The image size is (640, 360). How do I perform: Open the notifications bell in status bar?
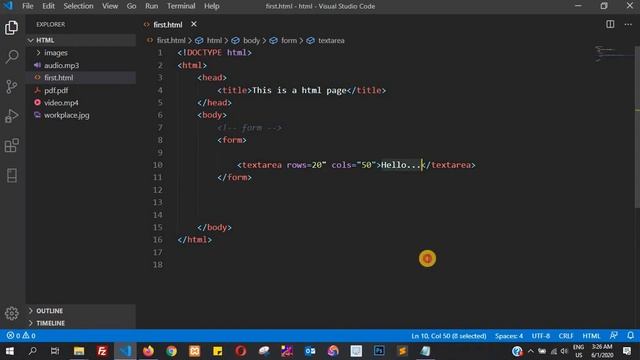[x=630, y=336]
